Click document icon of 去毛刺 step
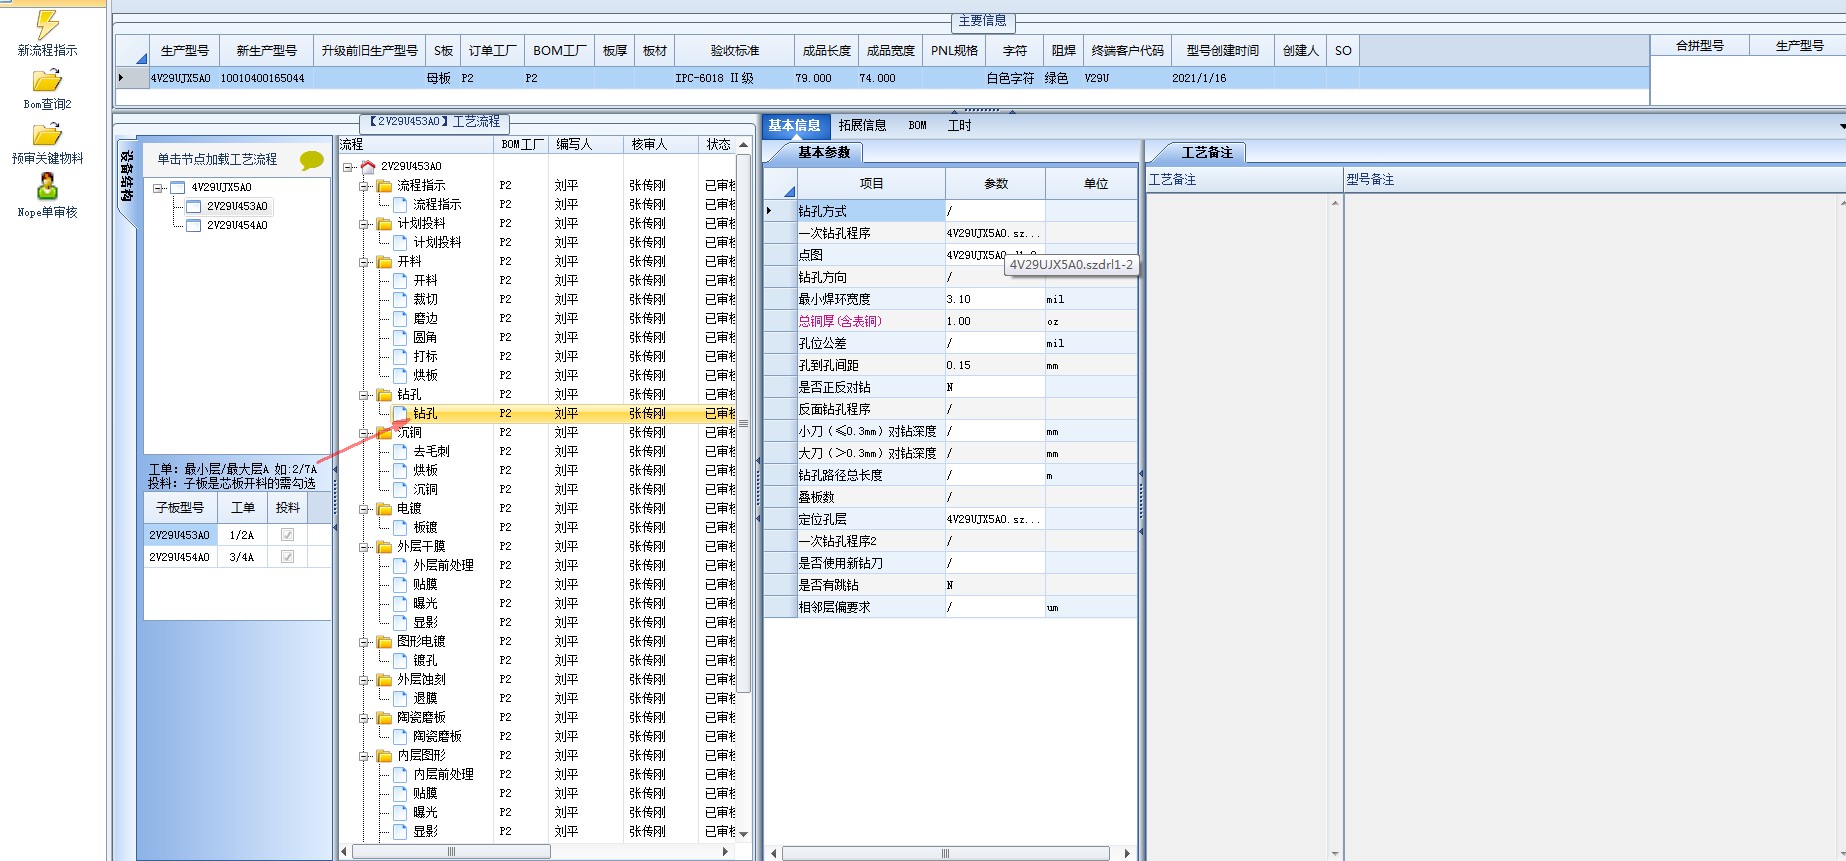 400,451
